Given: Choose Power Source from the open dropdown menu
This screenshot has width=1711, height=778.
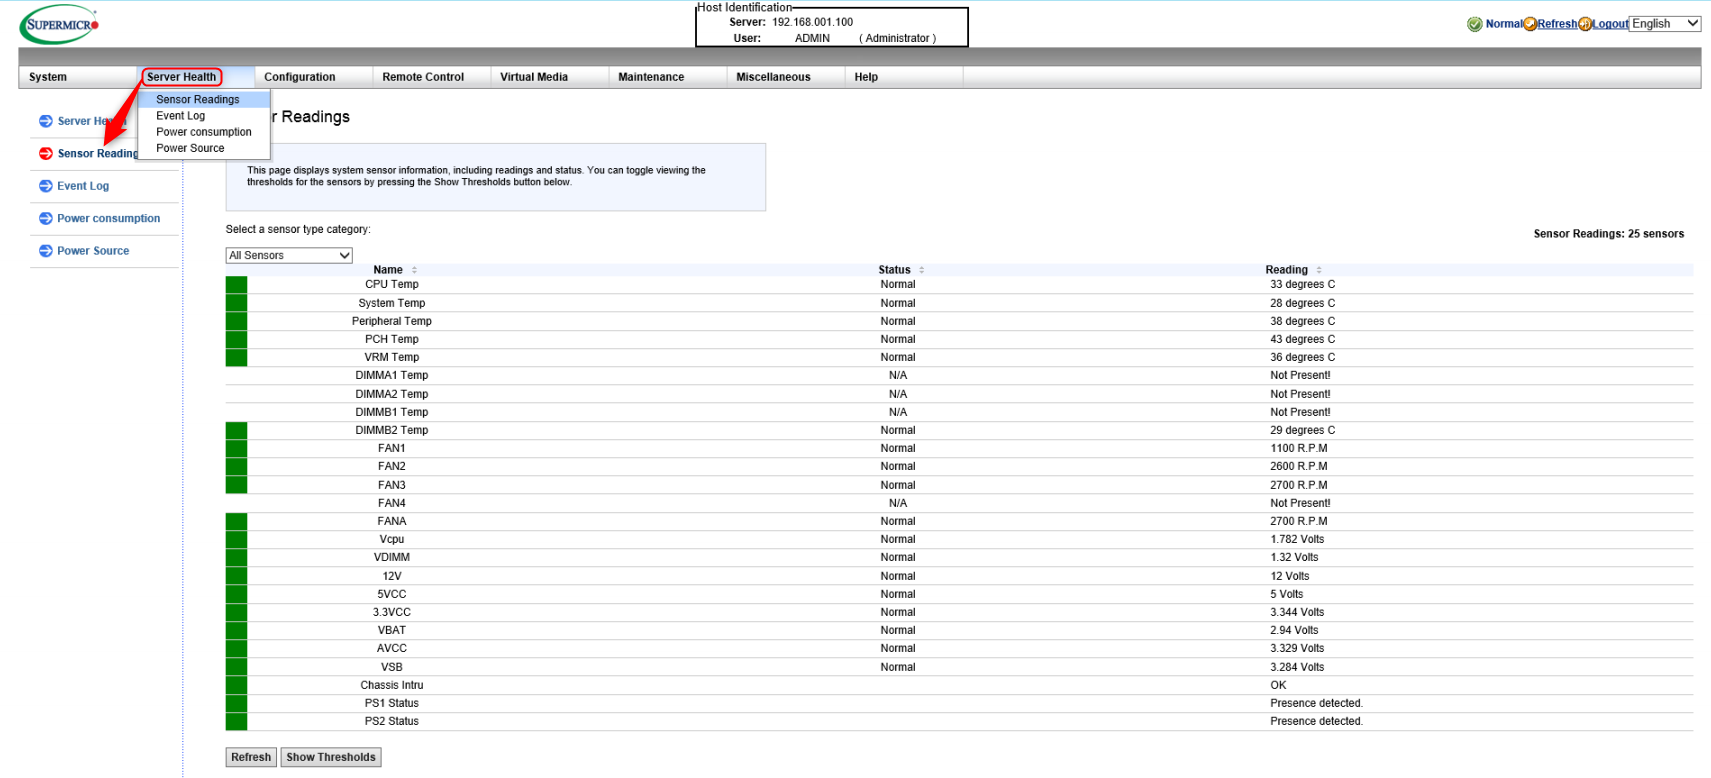Looking at the screenshot, I should (x=190, y=148).
